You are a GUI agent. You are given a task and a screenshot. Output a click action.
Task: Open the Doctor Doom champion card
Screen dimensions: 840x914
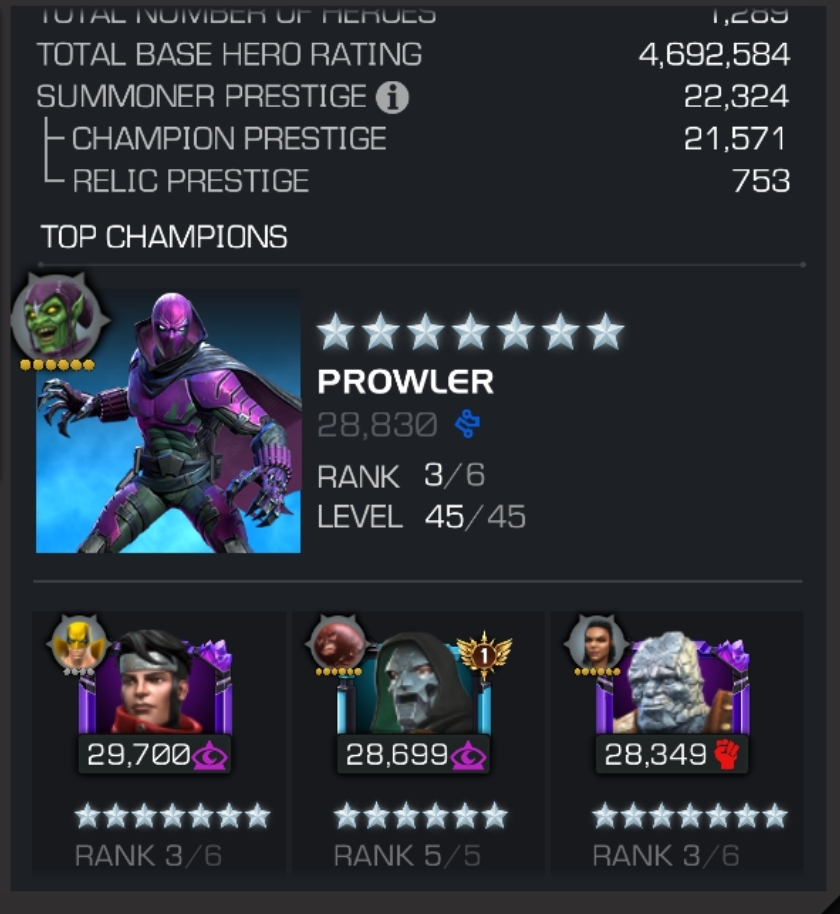pos(418,741)
